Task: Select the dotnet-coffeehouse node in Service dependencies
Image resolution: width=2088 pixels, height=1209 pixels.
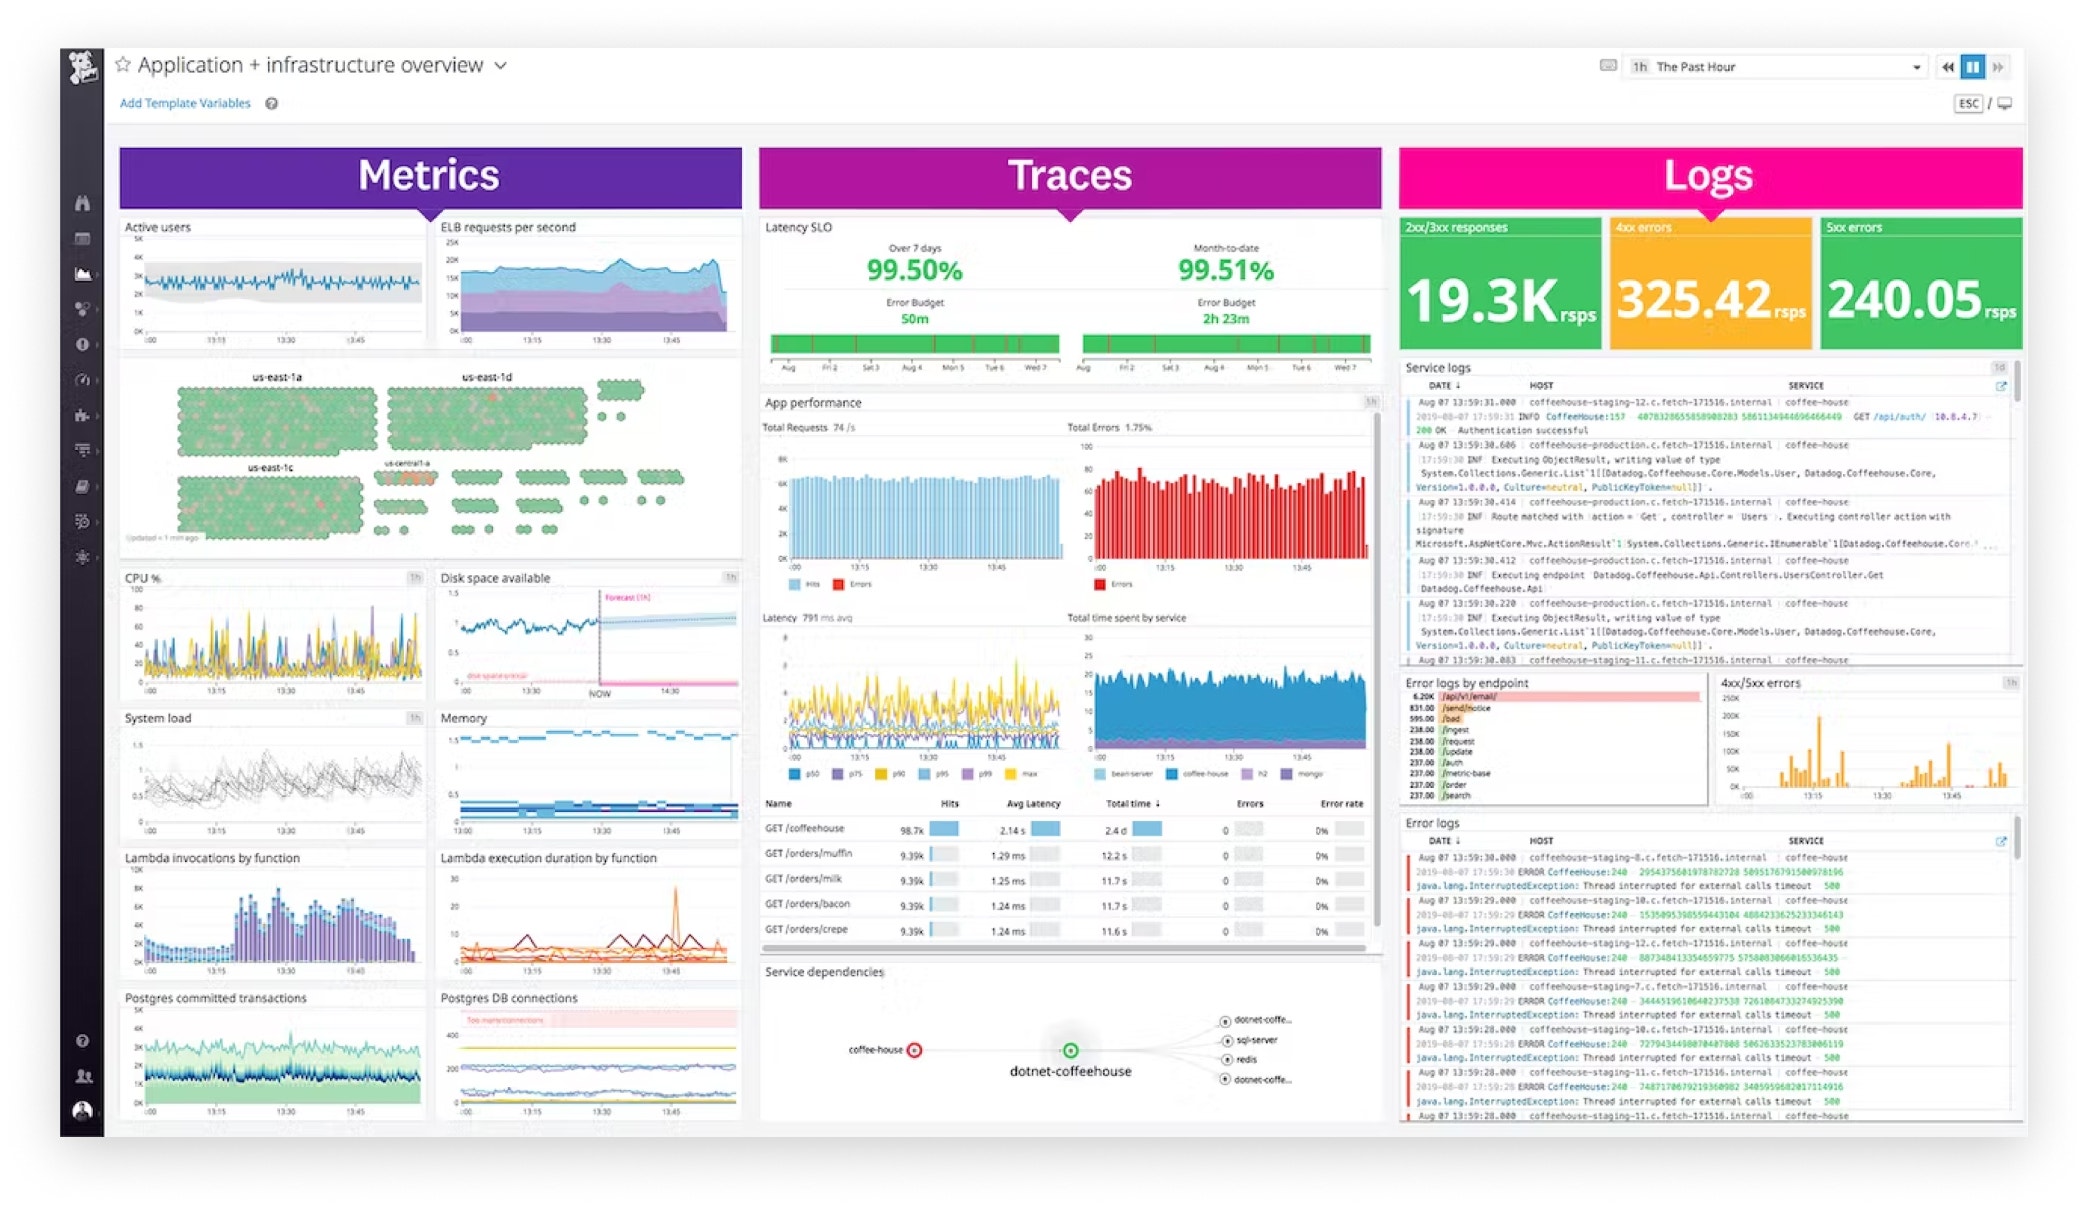Action: pyautogui.click(x=1069, y=1049)
